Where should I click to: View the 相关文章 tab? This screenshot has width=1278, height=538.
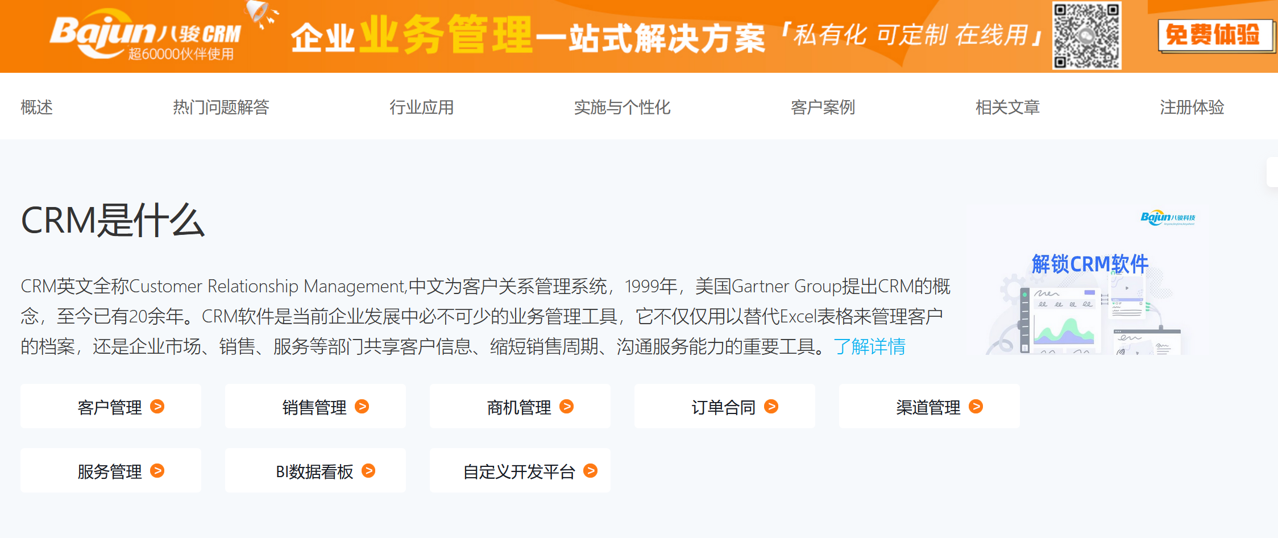point(1007,107)
